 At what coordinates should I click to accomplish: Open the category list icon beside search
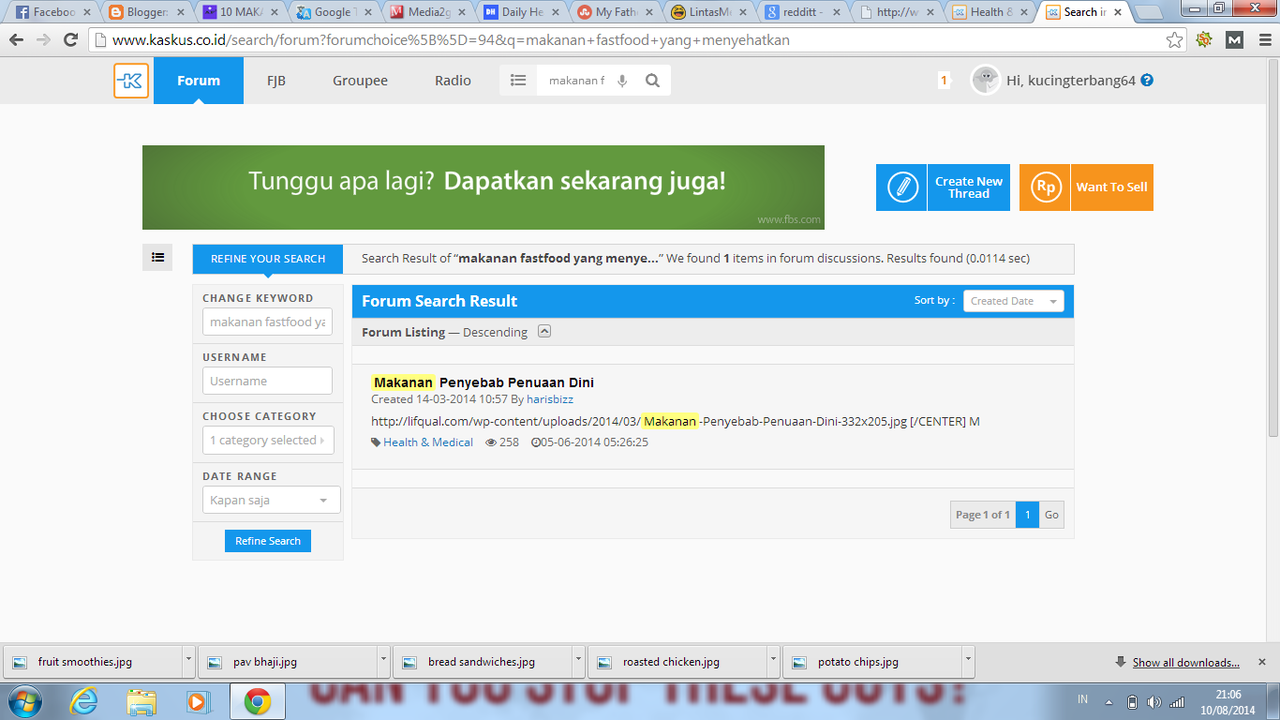coord(518,81)
